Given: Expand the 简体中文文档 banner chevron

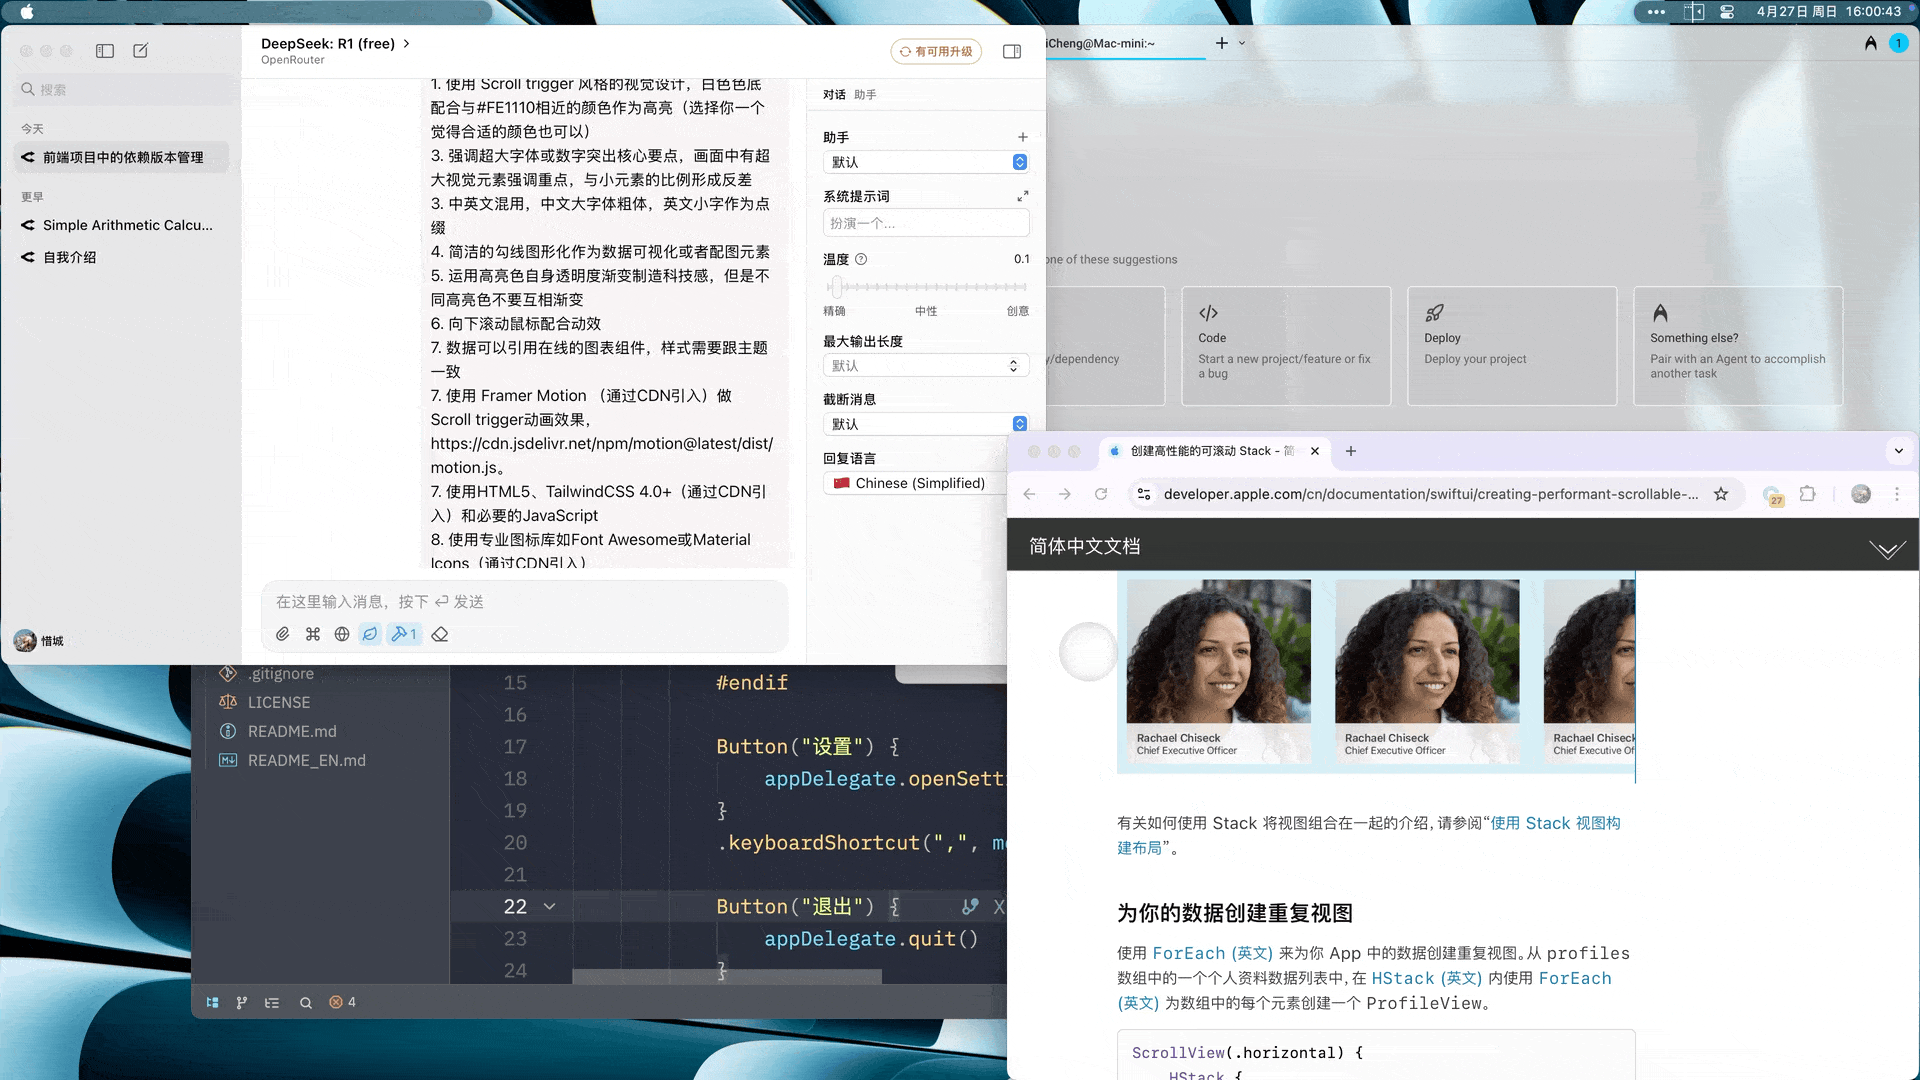Looking at the screenshot, I should tap(1887, 548).
